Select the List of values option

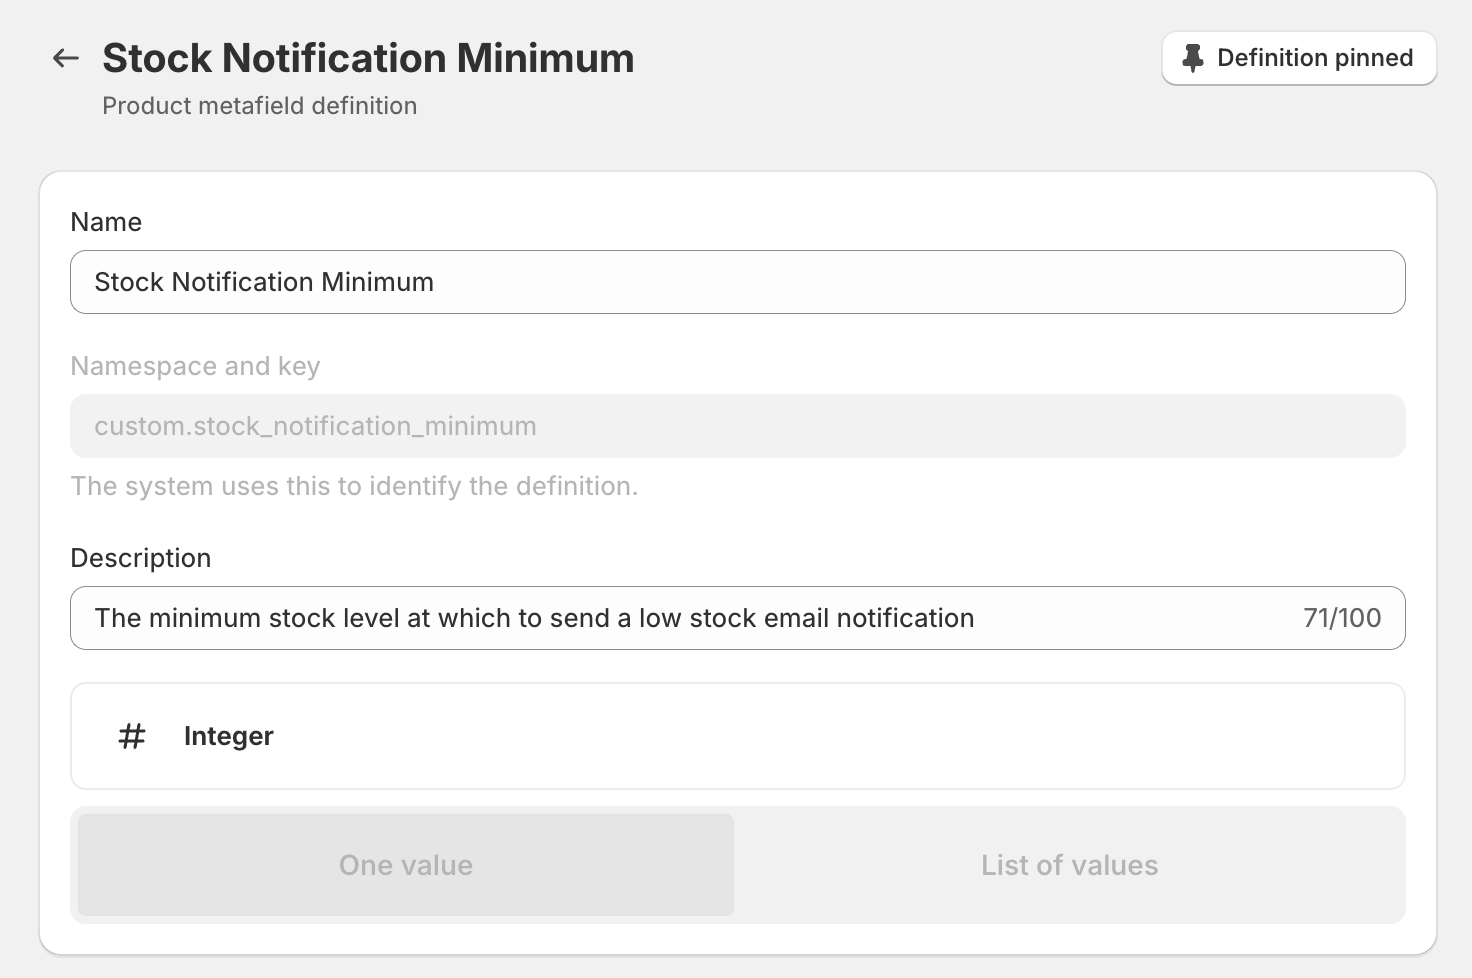(x=1069, y=865)
